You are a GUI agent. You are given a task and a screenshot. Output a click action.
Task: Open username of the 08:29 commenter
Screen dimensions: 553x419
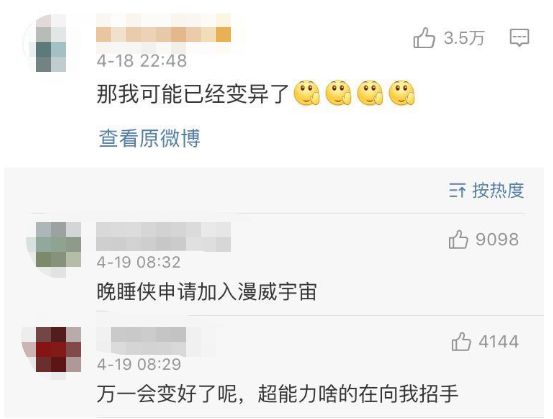click(x=148, y=339)
